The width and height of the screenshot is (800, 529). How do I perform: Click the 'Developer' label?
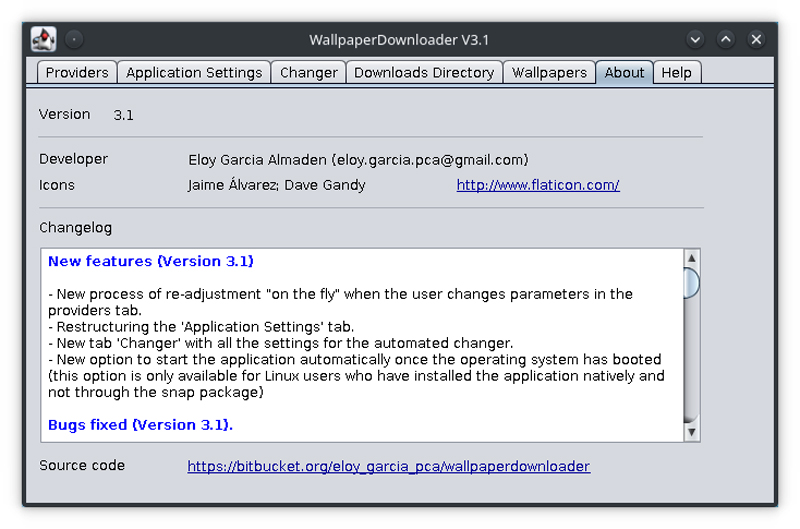coord(73,159)
